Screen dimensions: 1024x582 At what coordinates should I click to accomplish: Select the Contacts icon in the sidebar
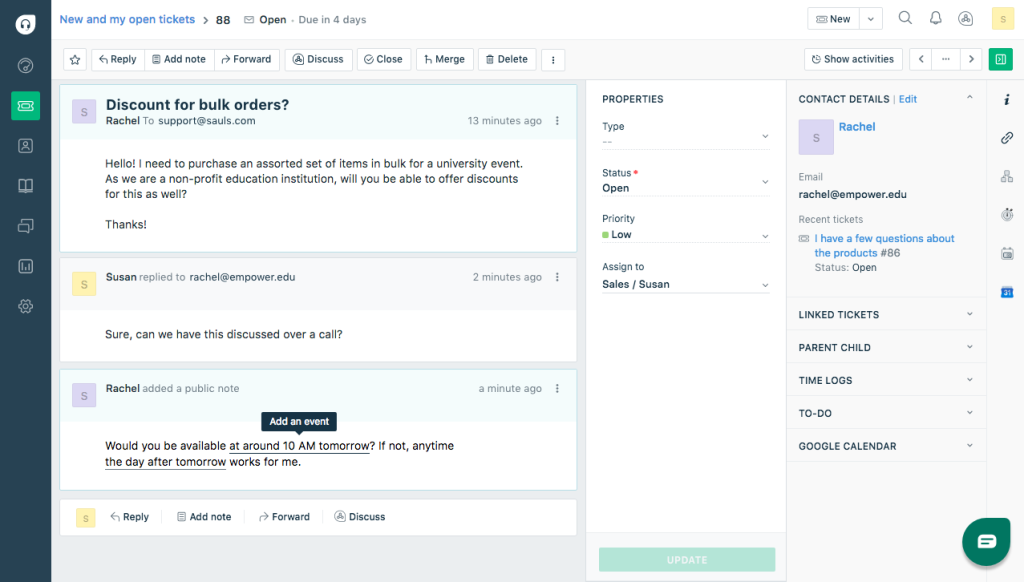tap(25, 145)
